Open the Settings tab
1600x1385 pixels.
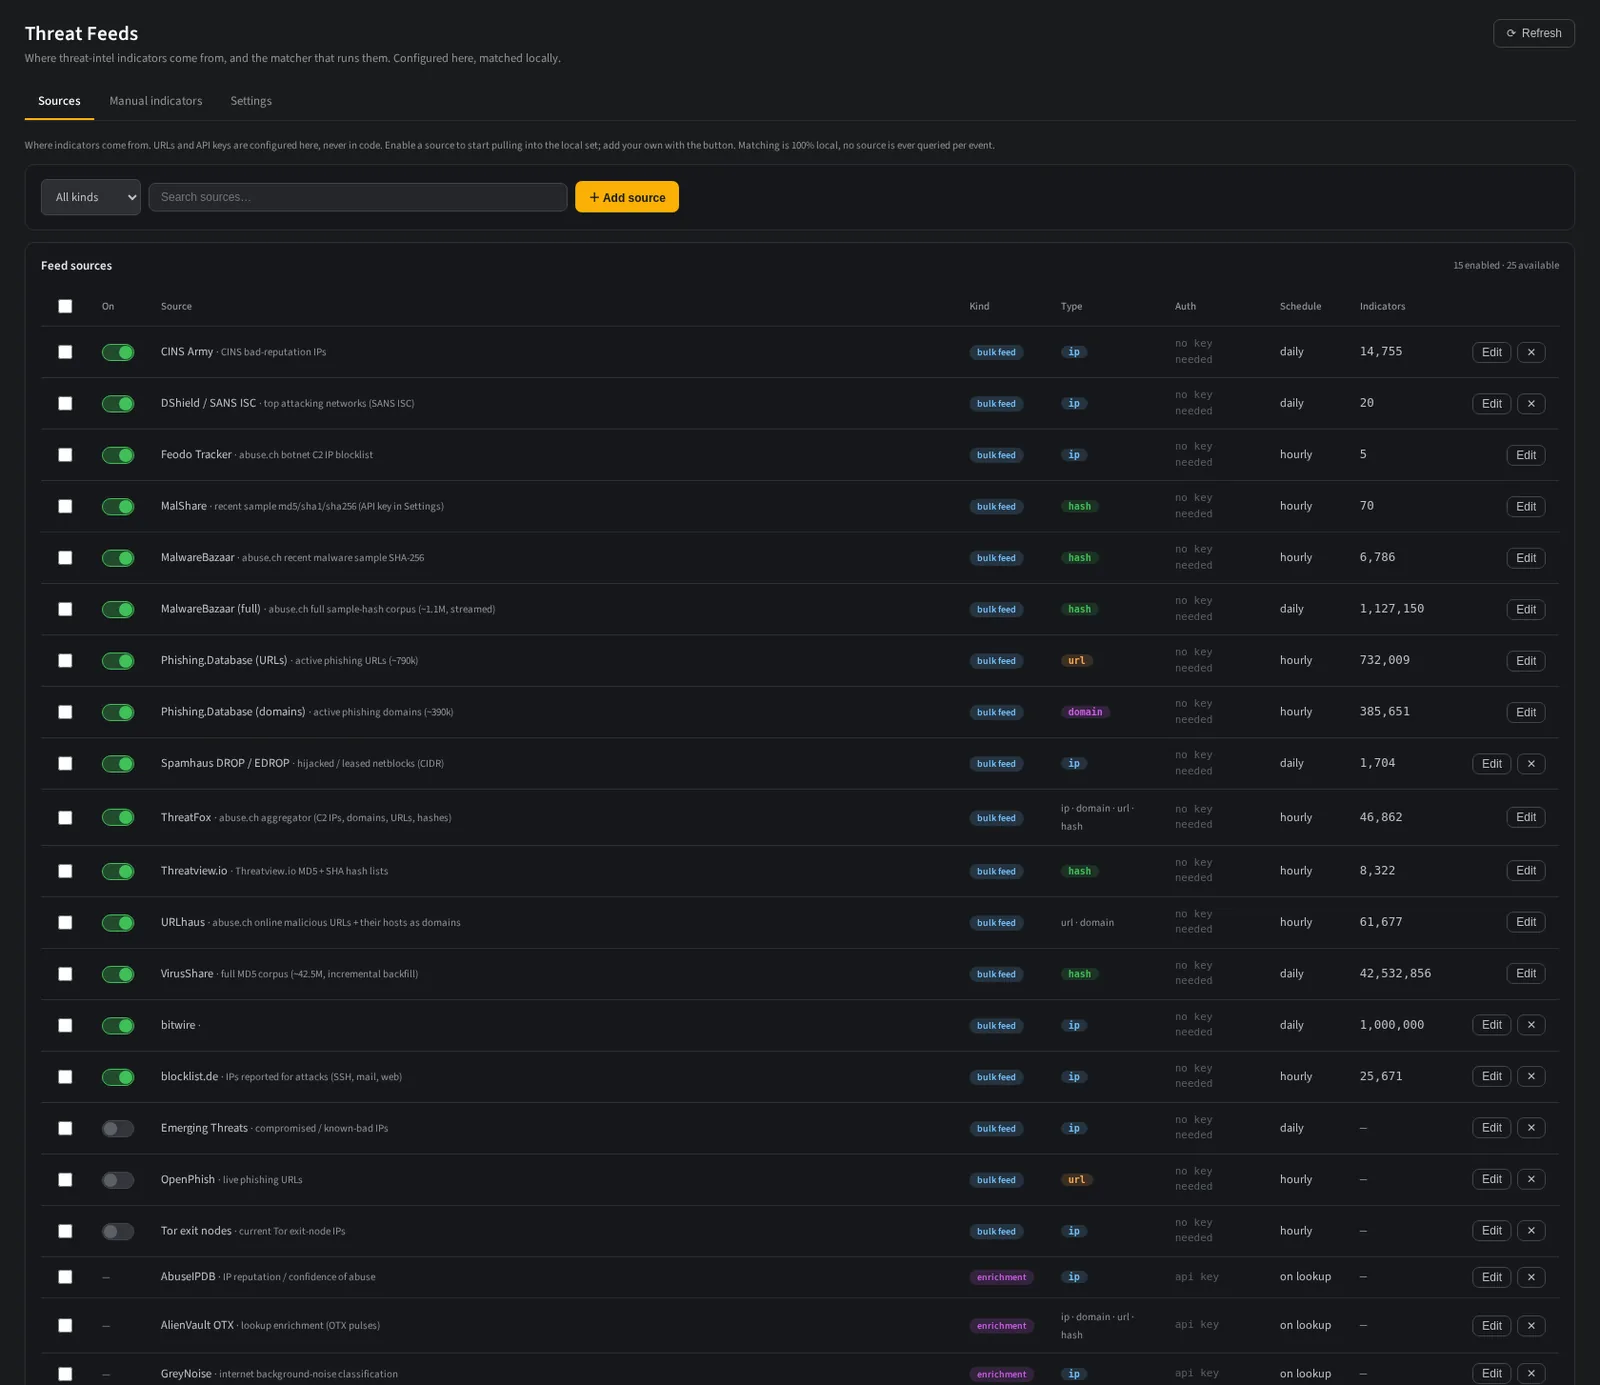251,101
